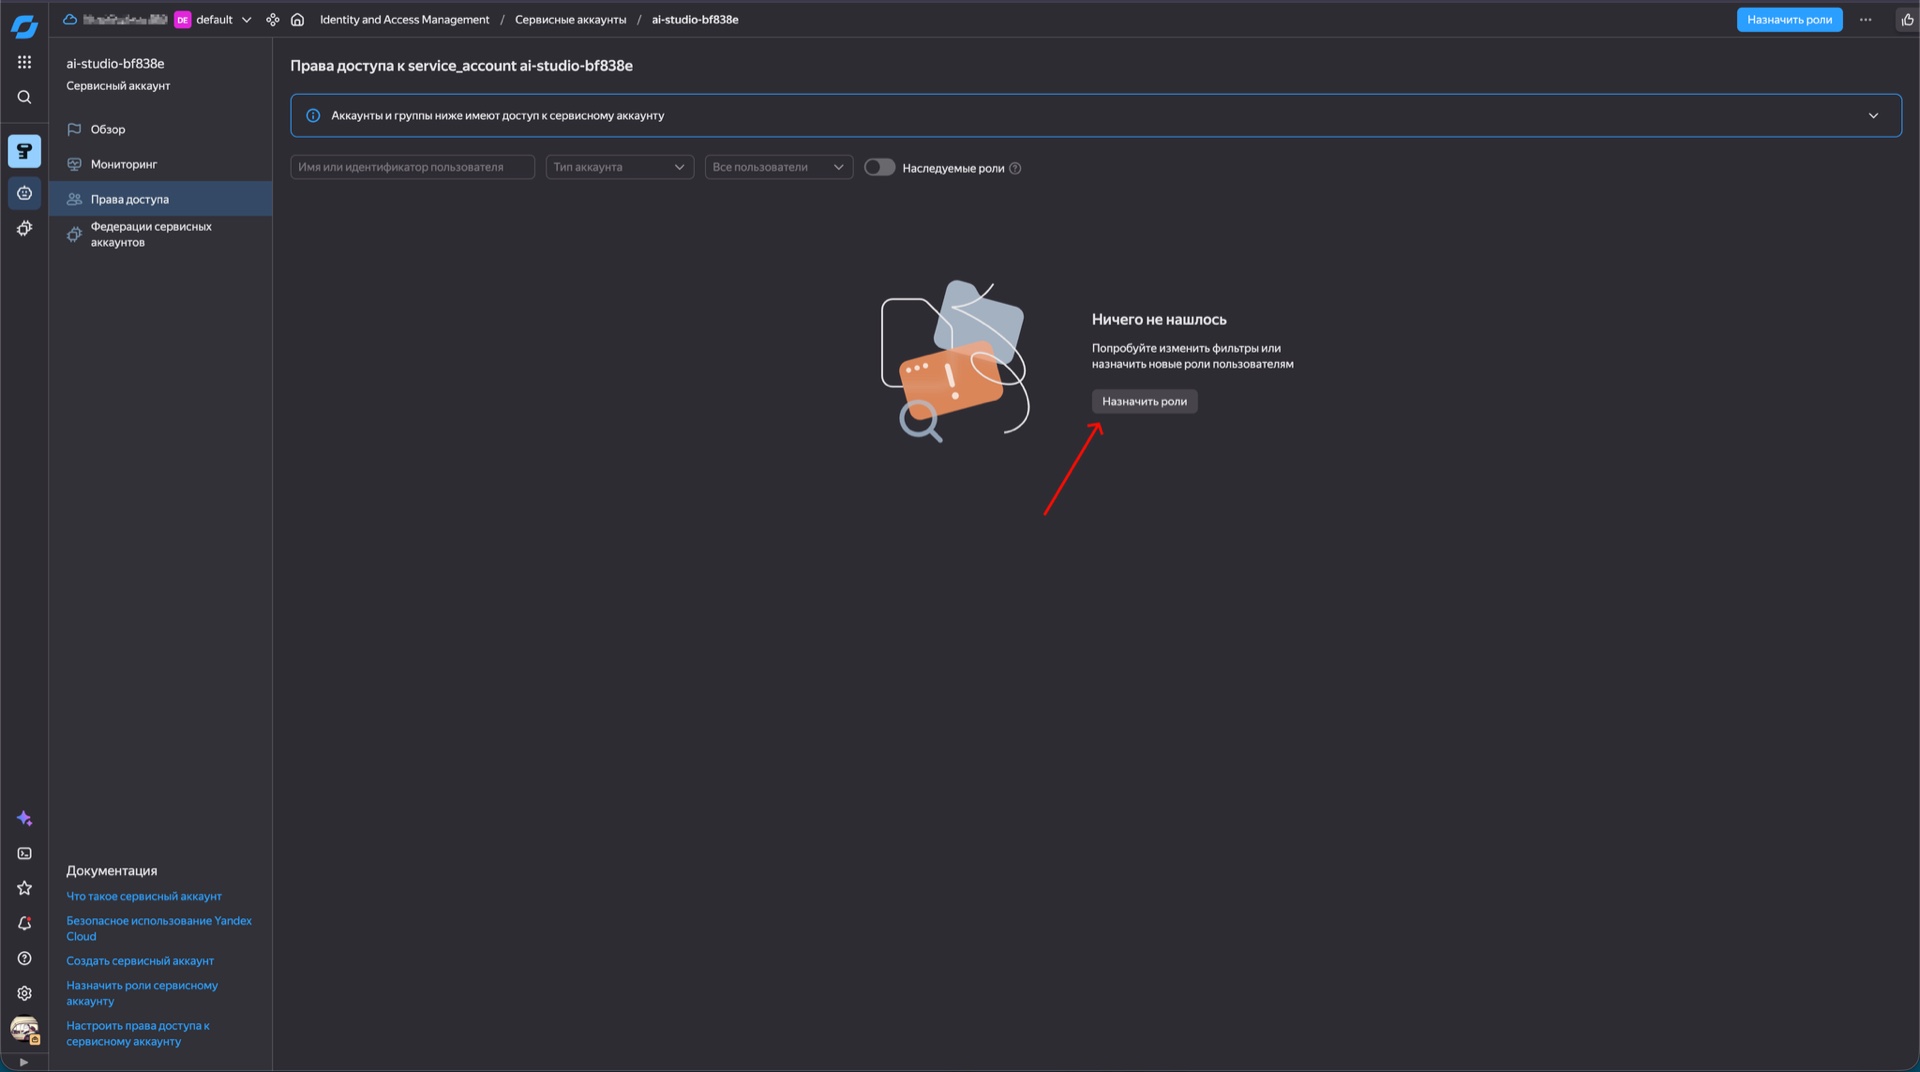1920x1072 pixels.
Task: Open the AI assistant sparkle icon
Action: (x=24, y=818)
